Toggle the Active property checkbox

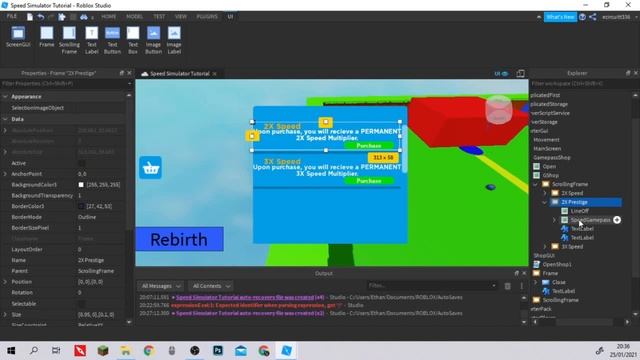click(x=81, y=163)
